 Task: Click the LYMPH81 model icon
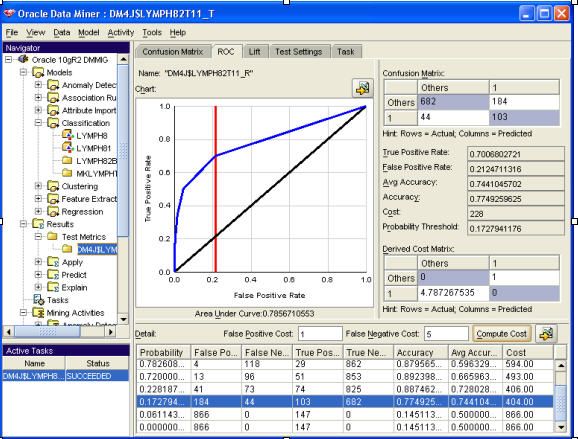[68, 148]
